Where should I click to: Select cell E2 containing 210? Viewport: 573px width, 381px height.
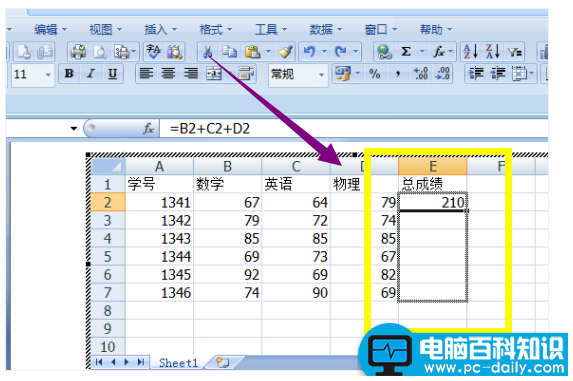(x=433, y=202)
